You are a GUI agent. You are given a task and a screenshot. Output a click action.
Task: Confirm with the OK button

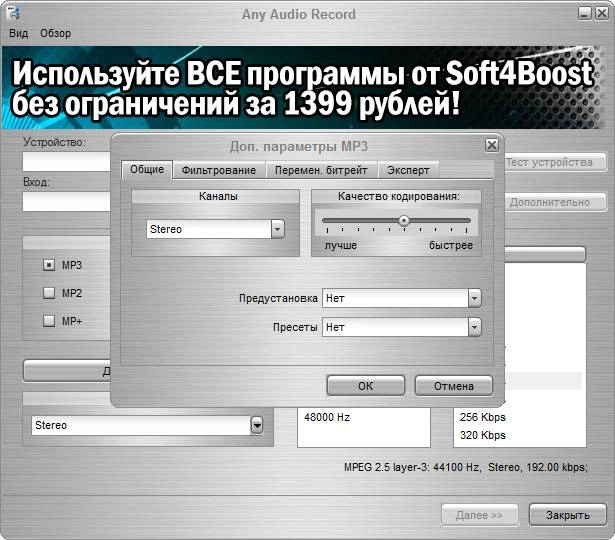coord(366,386)
